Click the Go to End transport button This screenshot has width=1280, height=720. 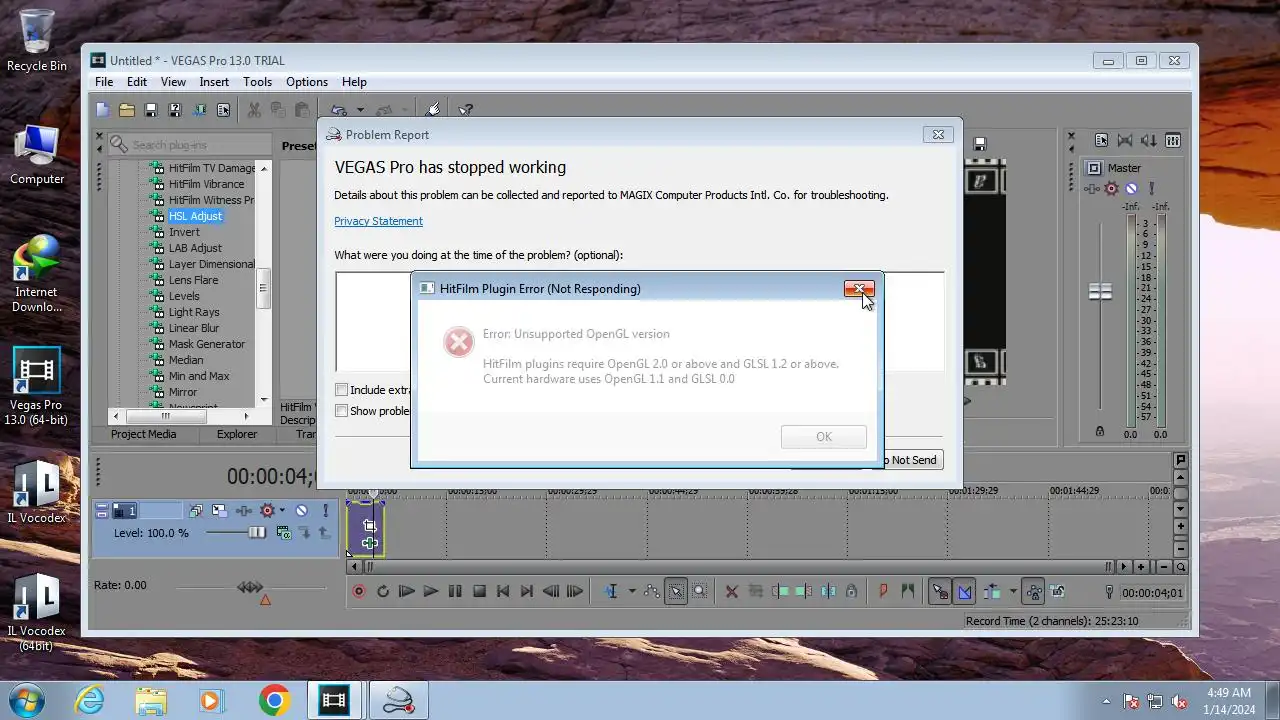(x=527, y=592)
